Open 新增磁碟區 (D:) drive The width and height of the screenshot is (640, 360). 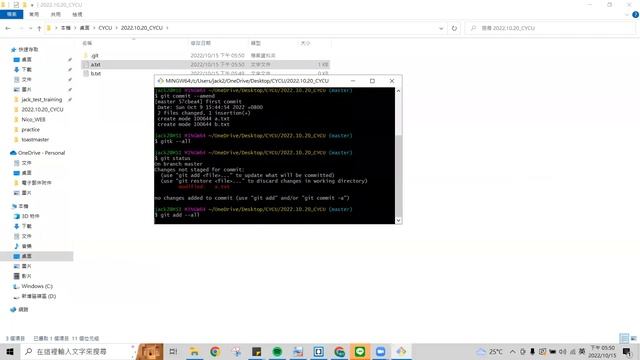[38, 296]
